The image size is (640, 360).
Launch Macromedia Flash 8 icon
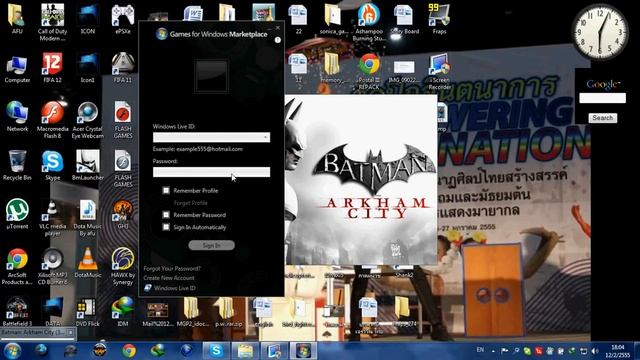pyautogui.click(x=52, y=120)
